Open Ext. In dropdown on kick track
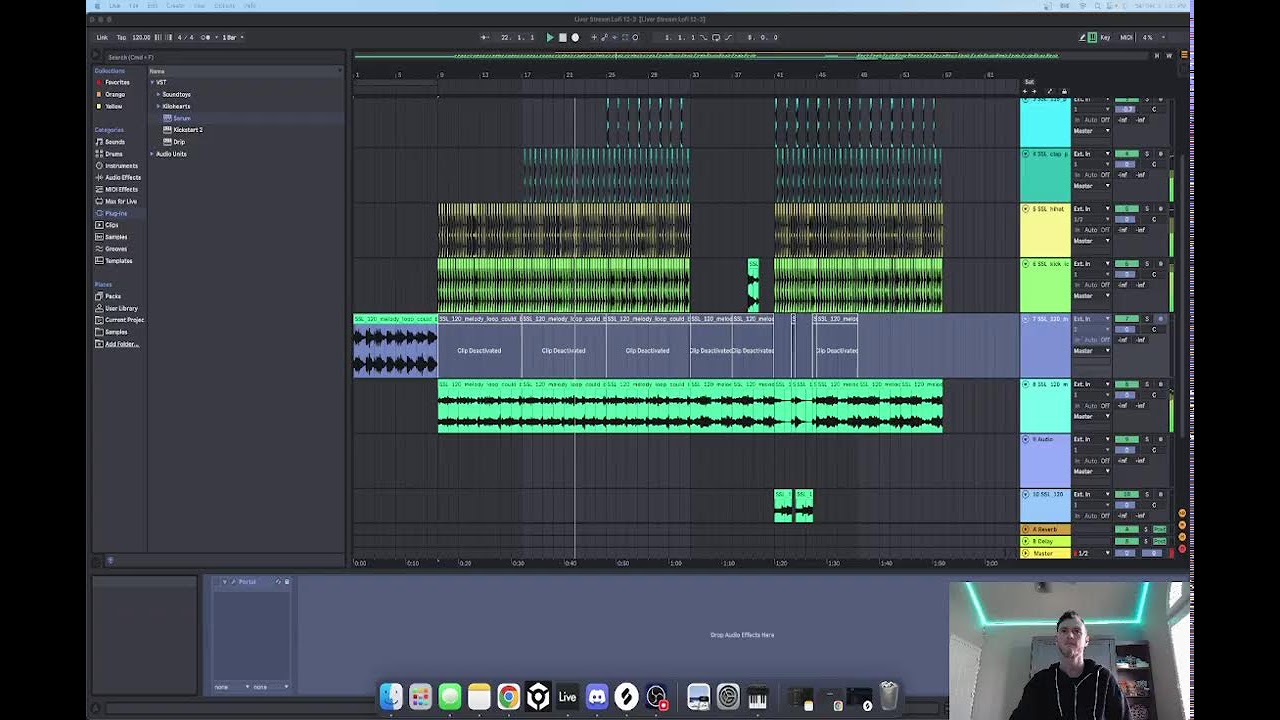This screenshot has width=1280, height=720. click(1091, 264)
